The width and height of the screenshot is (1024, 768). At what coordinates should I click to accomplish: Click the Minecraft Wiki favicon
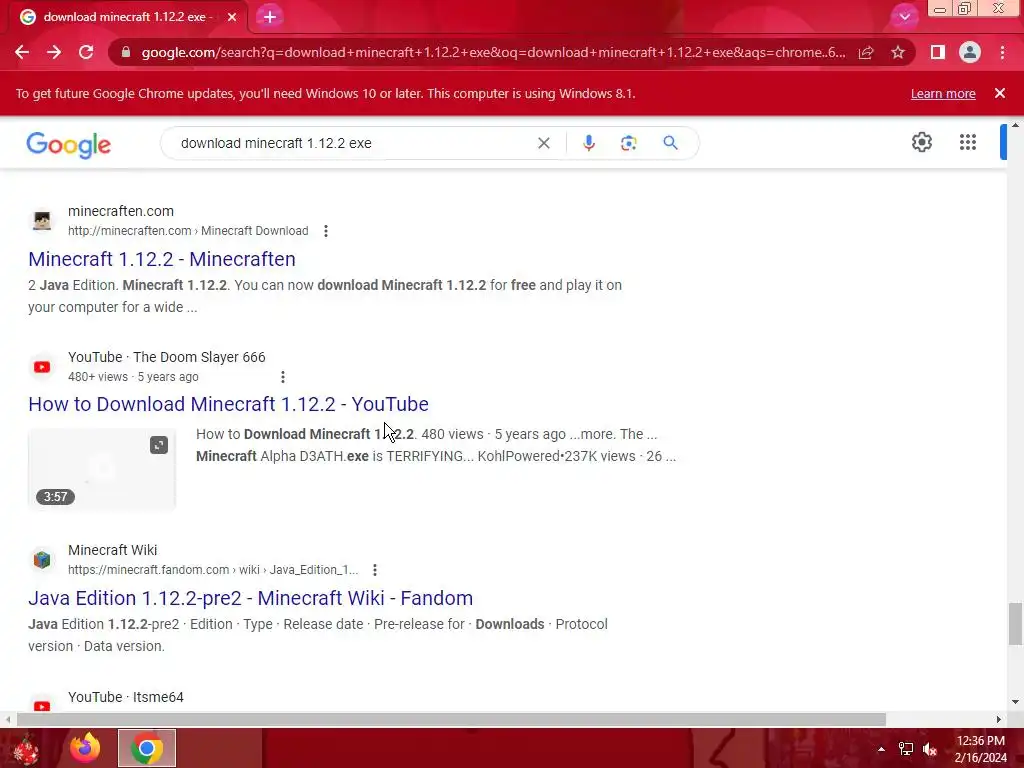coord(42,560)
